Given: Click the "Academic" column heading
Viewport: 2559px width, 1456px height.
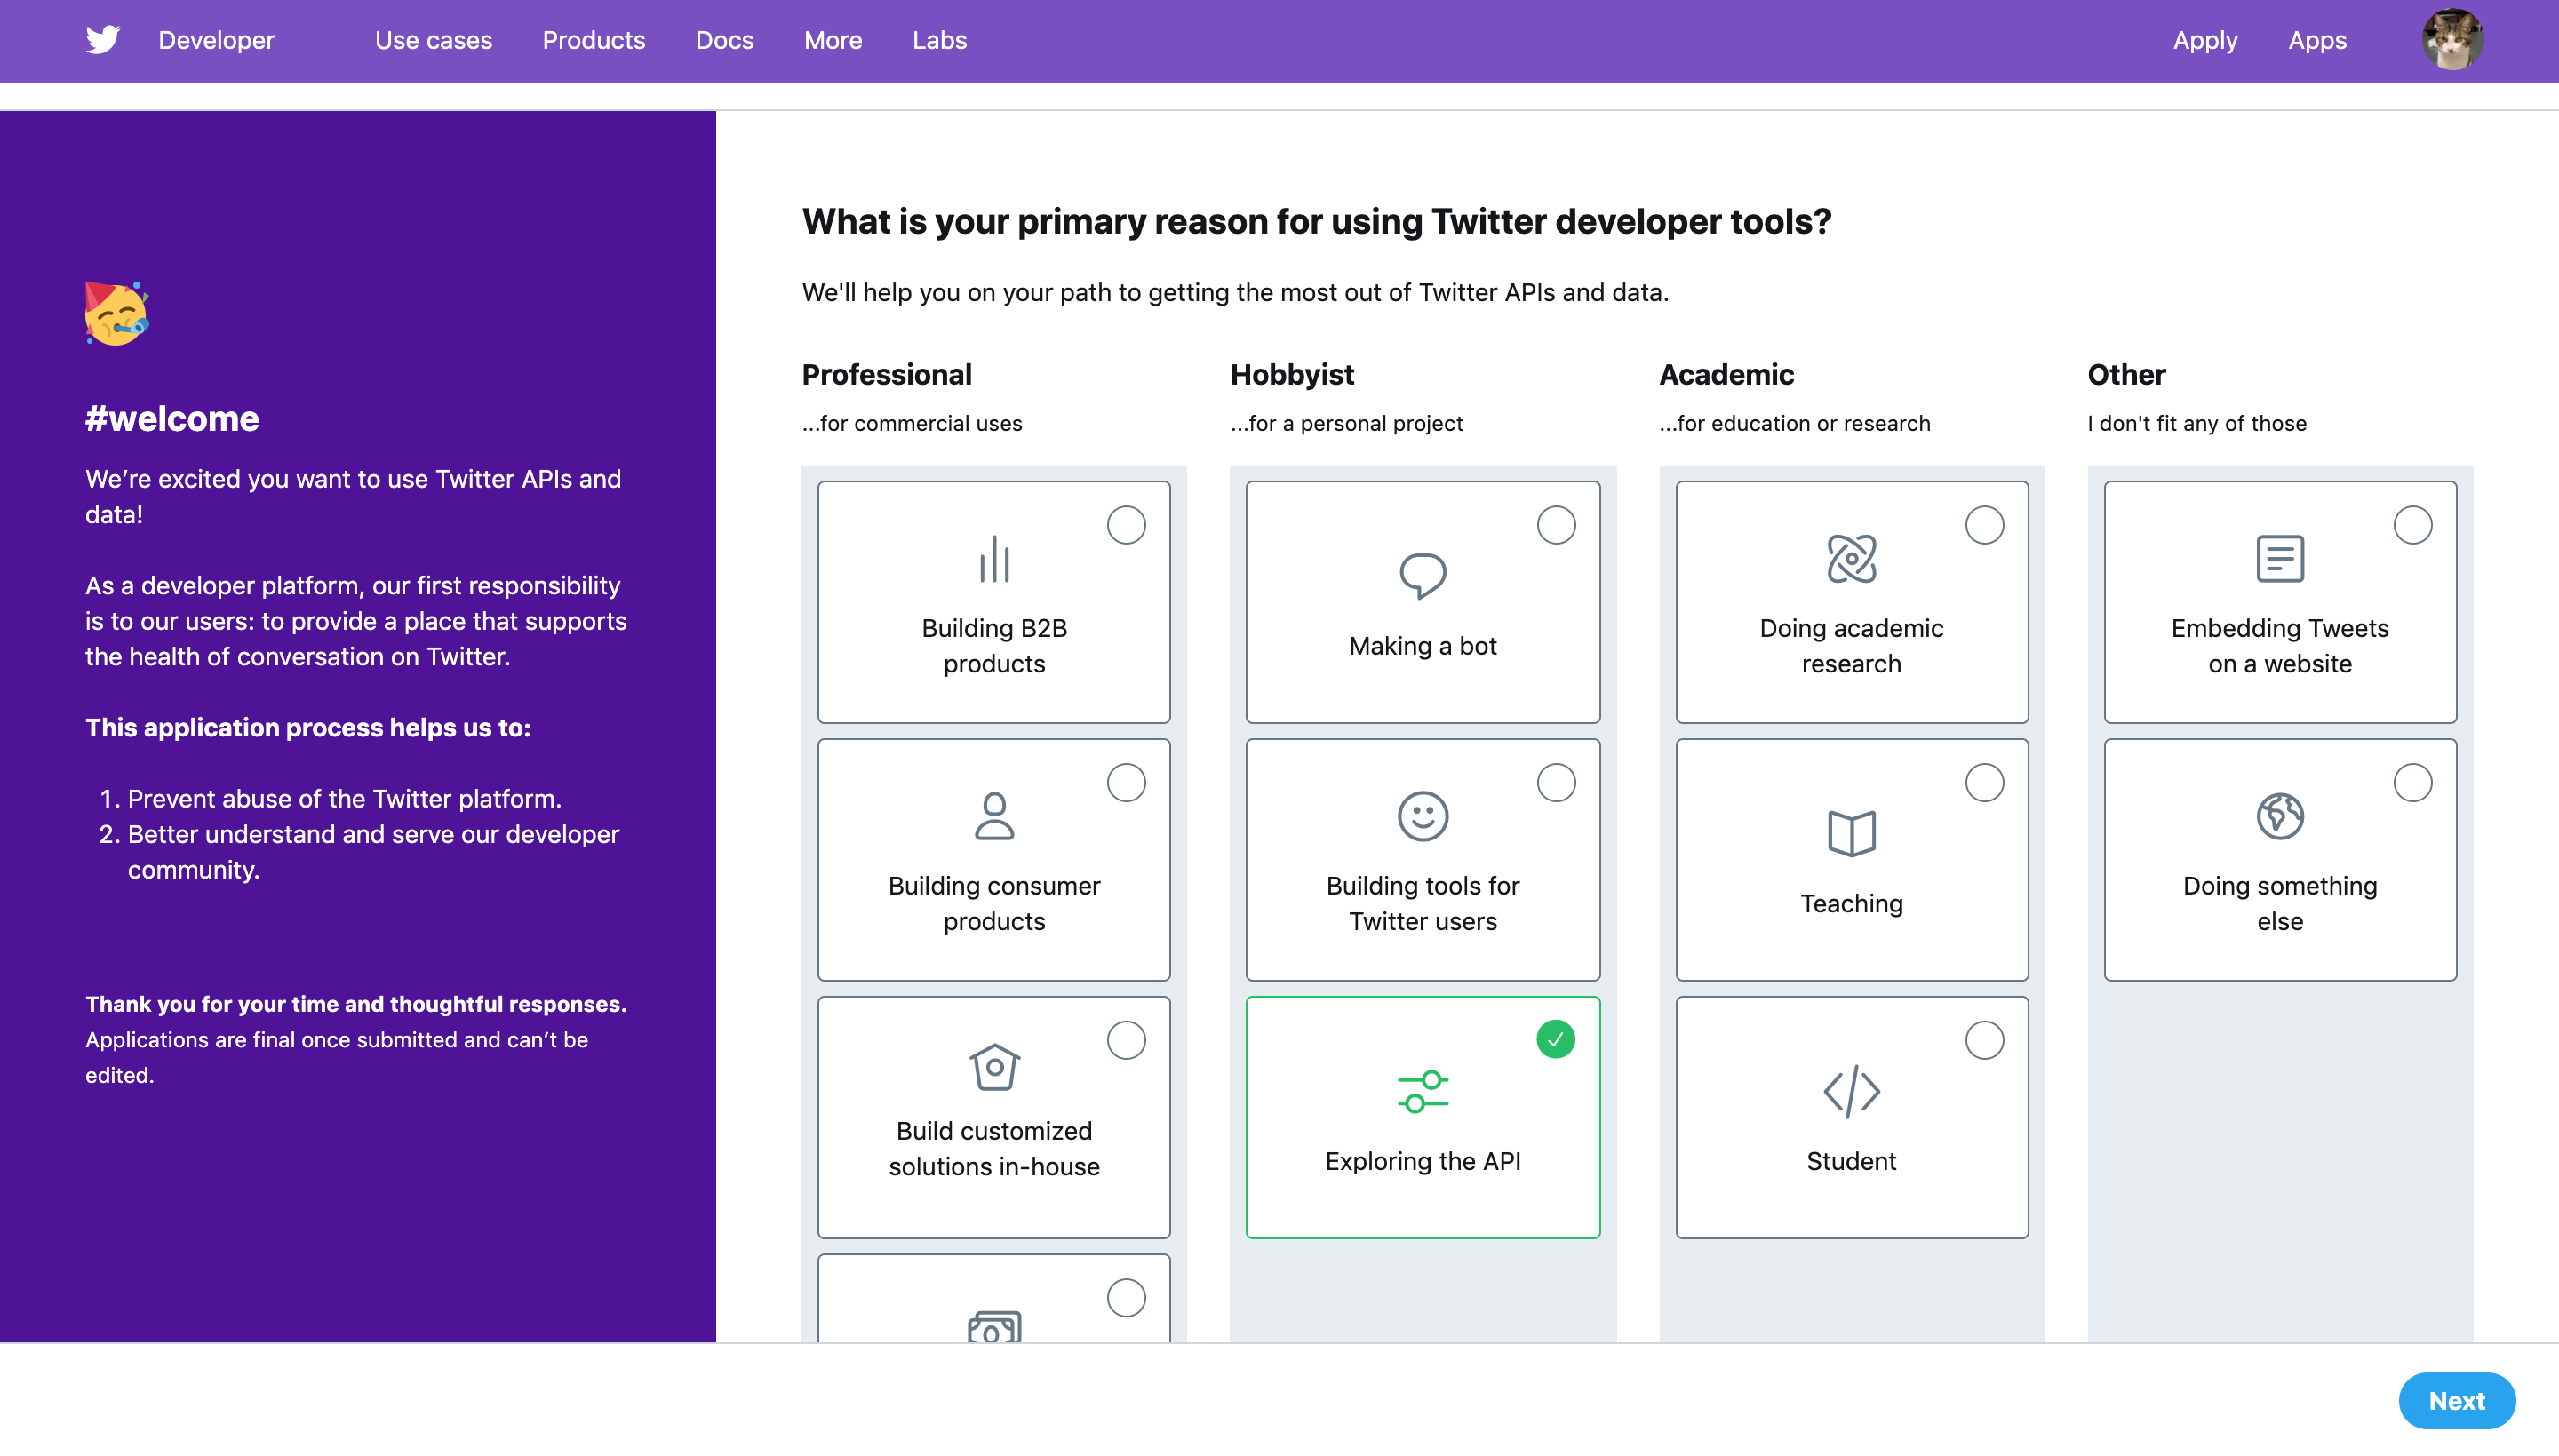Looking at the screenshot, I should [1726, 374].
